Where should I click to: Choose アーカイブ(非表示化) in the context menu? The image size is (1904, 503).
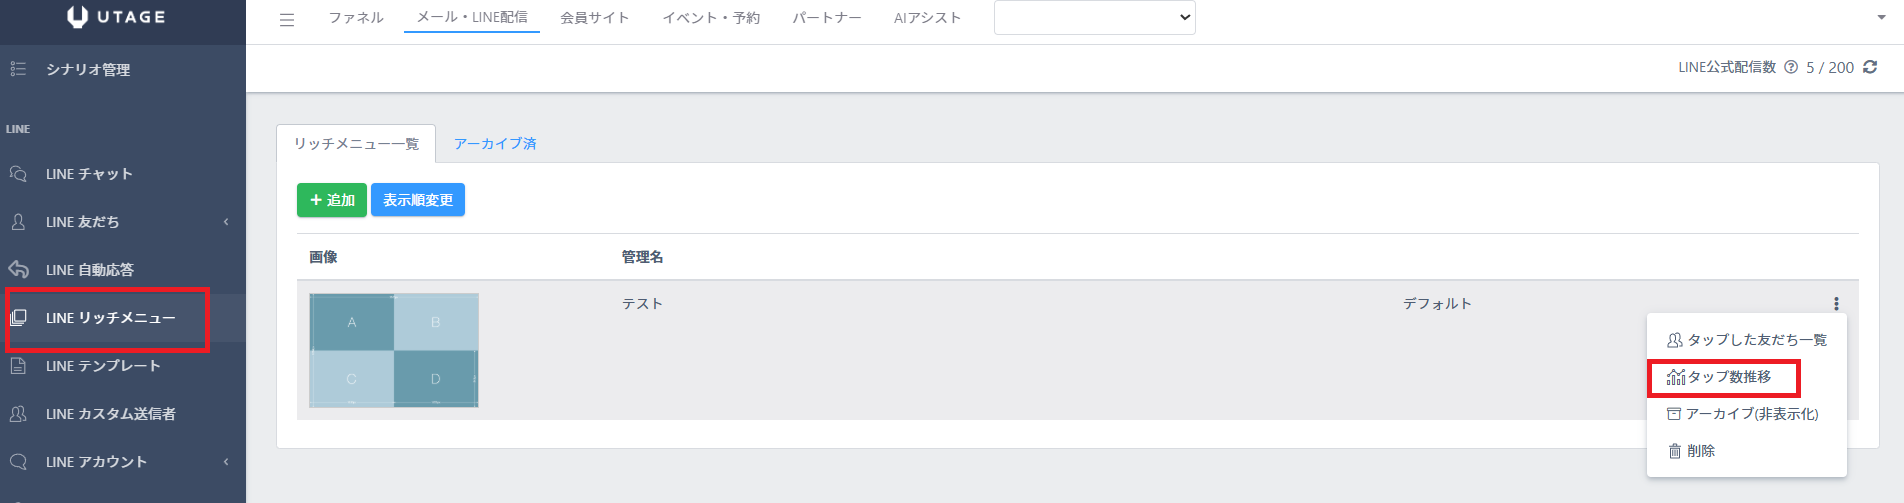tap(1742, 414)
